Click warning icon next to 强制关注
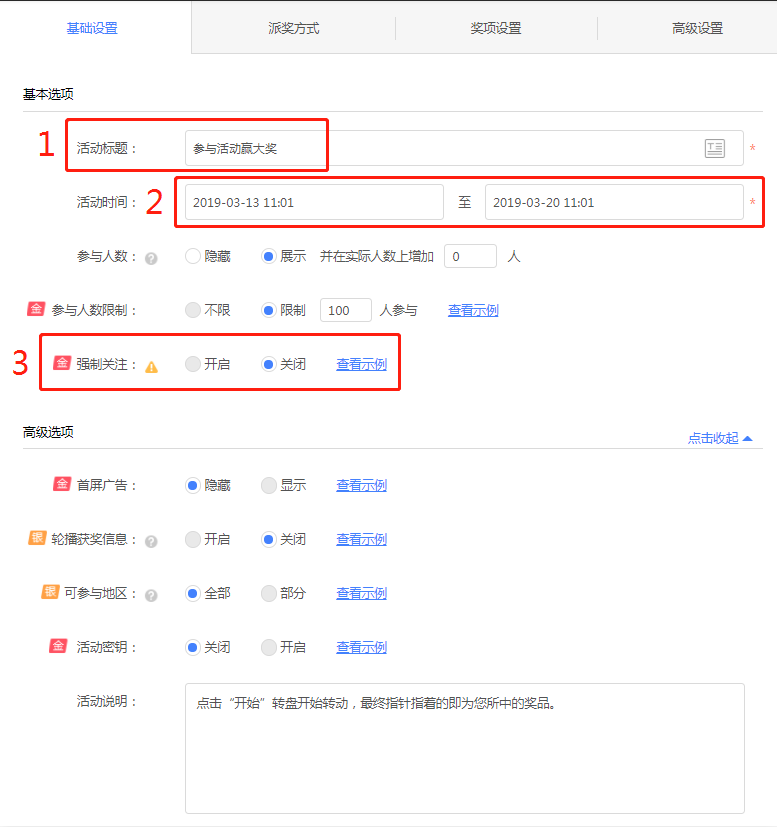777x827 pixels. [151, 367]
